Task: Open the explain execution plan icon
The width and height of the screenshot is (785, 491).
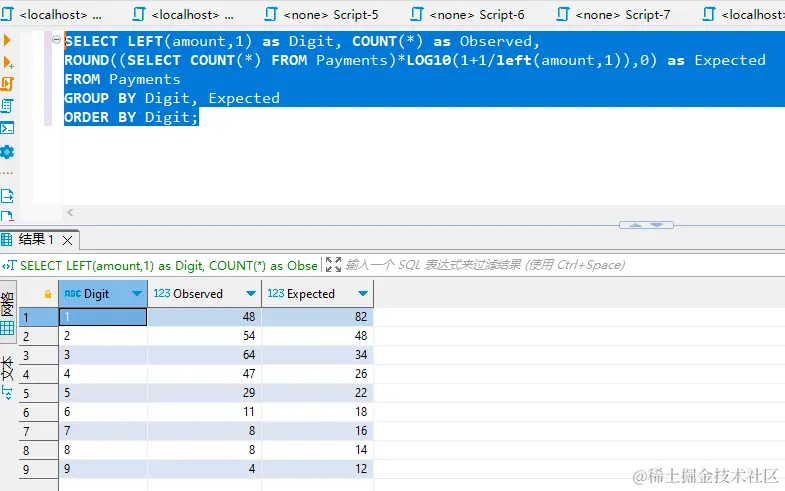Action: pos(8,106)
